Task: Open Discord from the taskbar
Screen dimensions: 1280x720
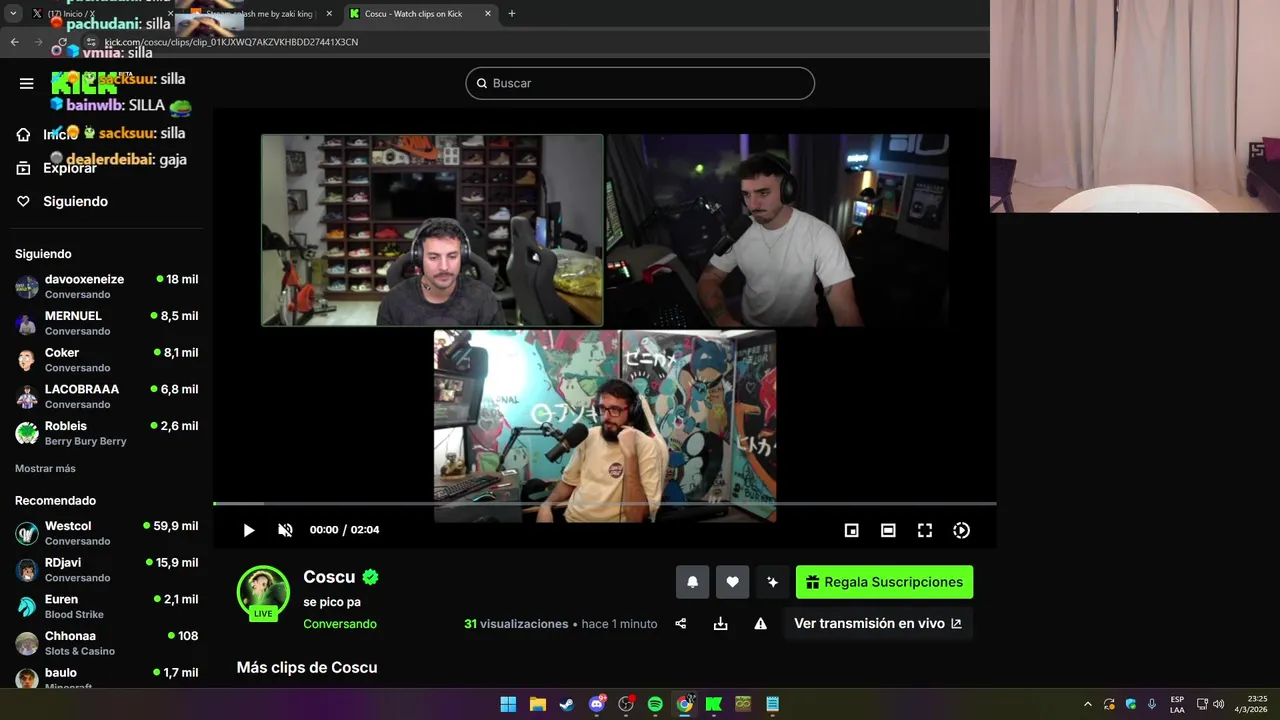Action: [x=597, y=704]
